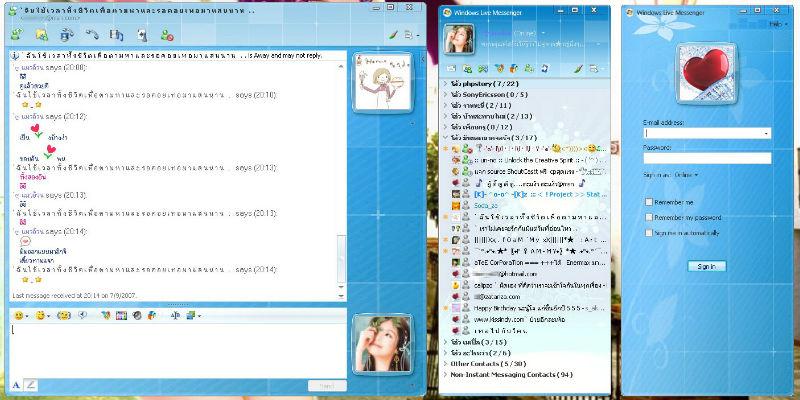800x400 pixels.
Task: Add a contact icon in contact list
Action: [x=530, y=68]
